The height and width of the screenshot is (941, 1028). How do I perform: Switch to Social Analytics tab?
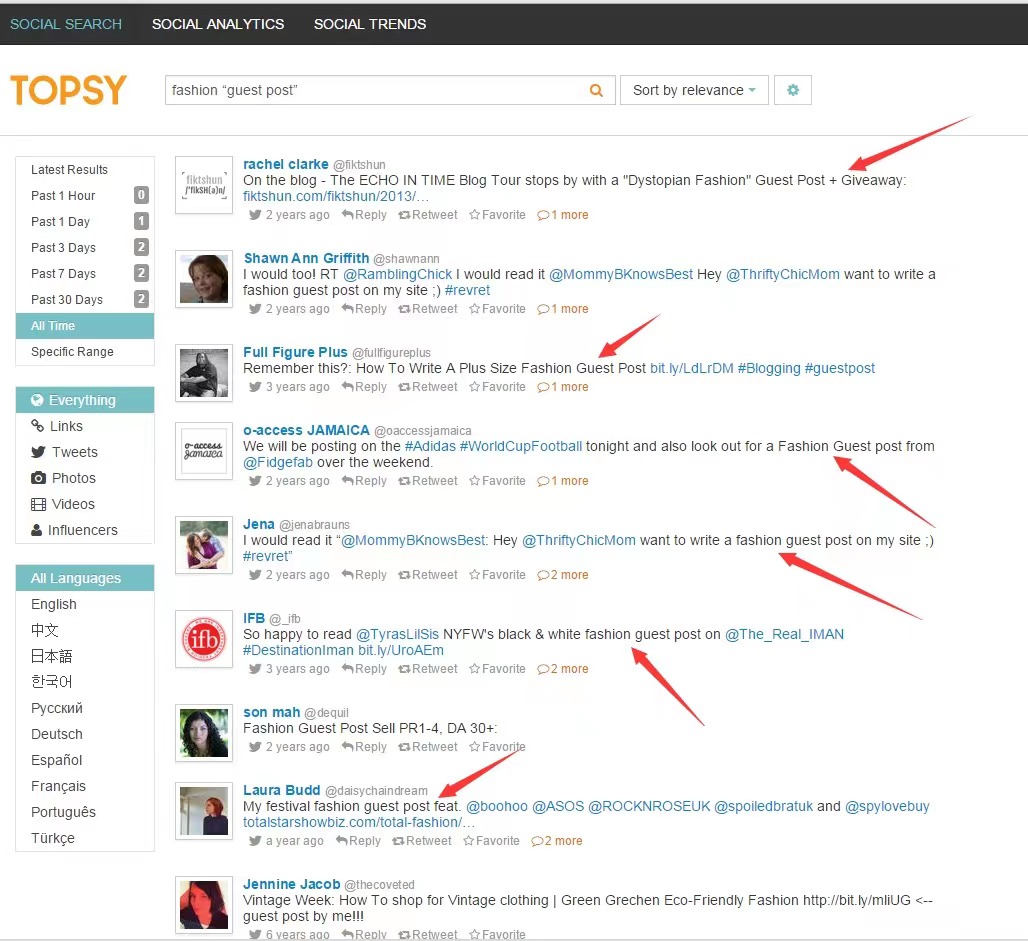[218, 24]
